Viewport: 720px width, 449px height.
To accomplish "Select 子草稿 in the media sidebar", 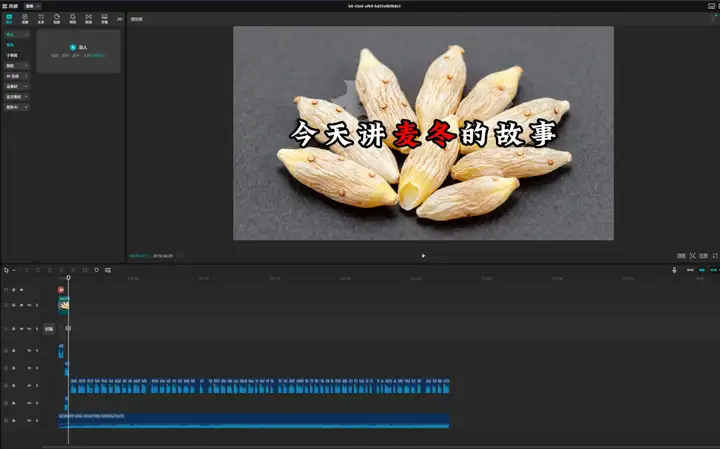I will [12, 55].
